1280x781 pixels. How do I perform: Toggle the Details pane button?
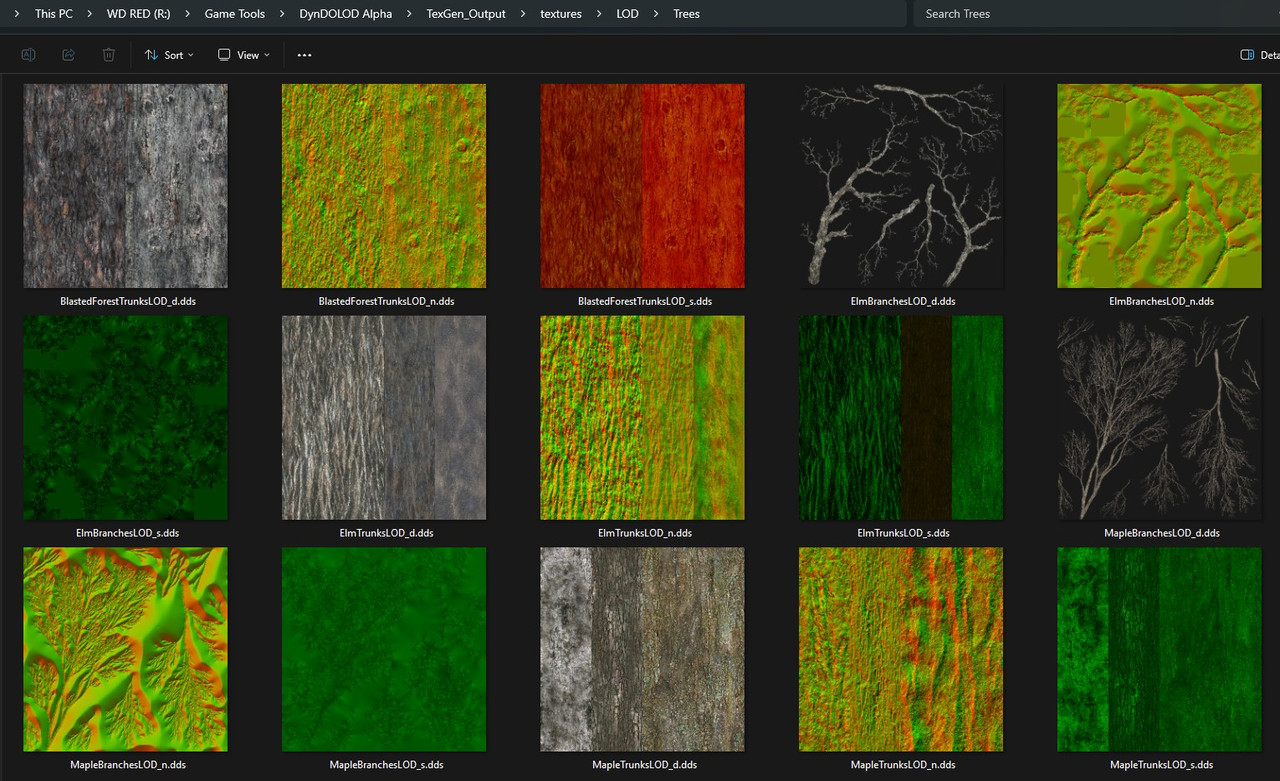click(x=1257, y=55)
